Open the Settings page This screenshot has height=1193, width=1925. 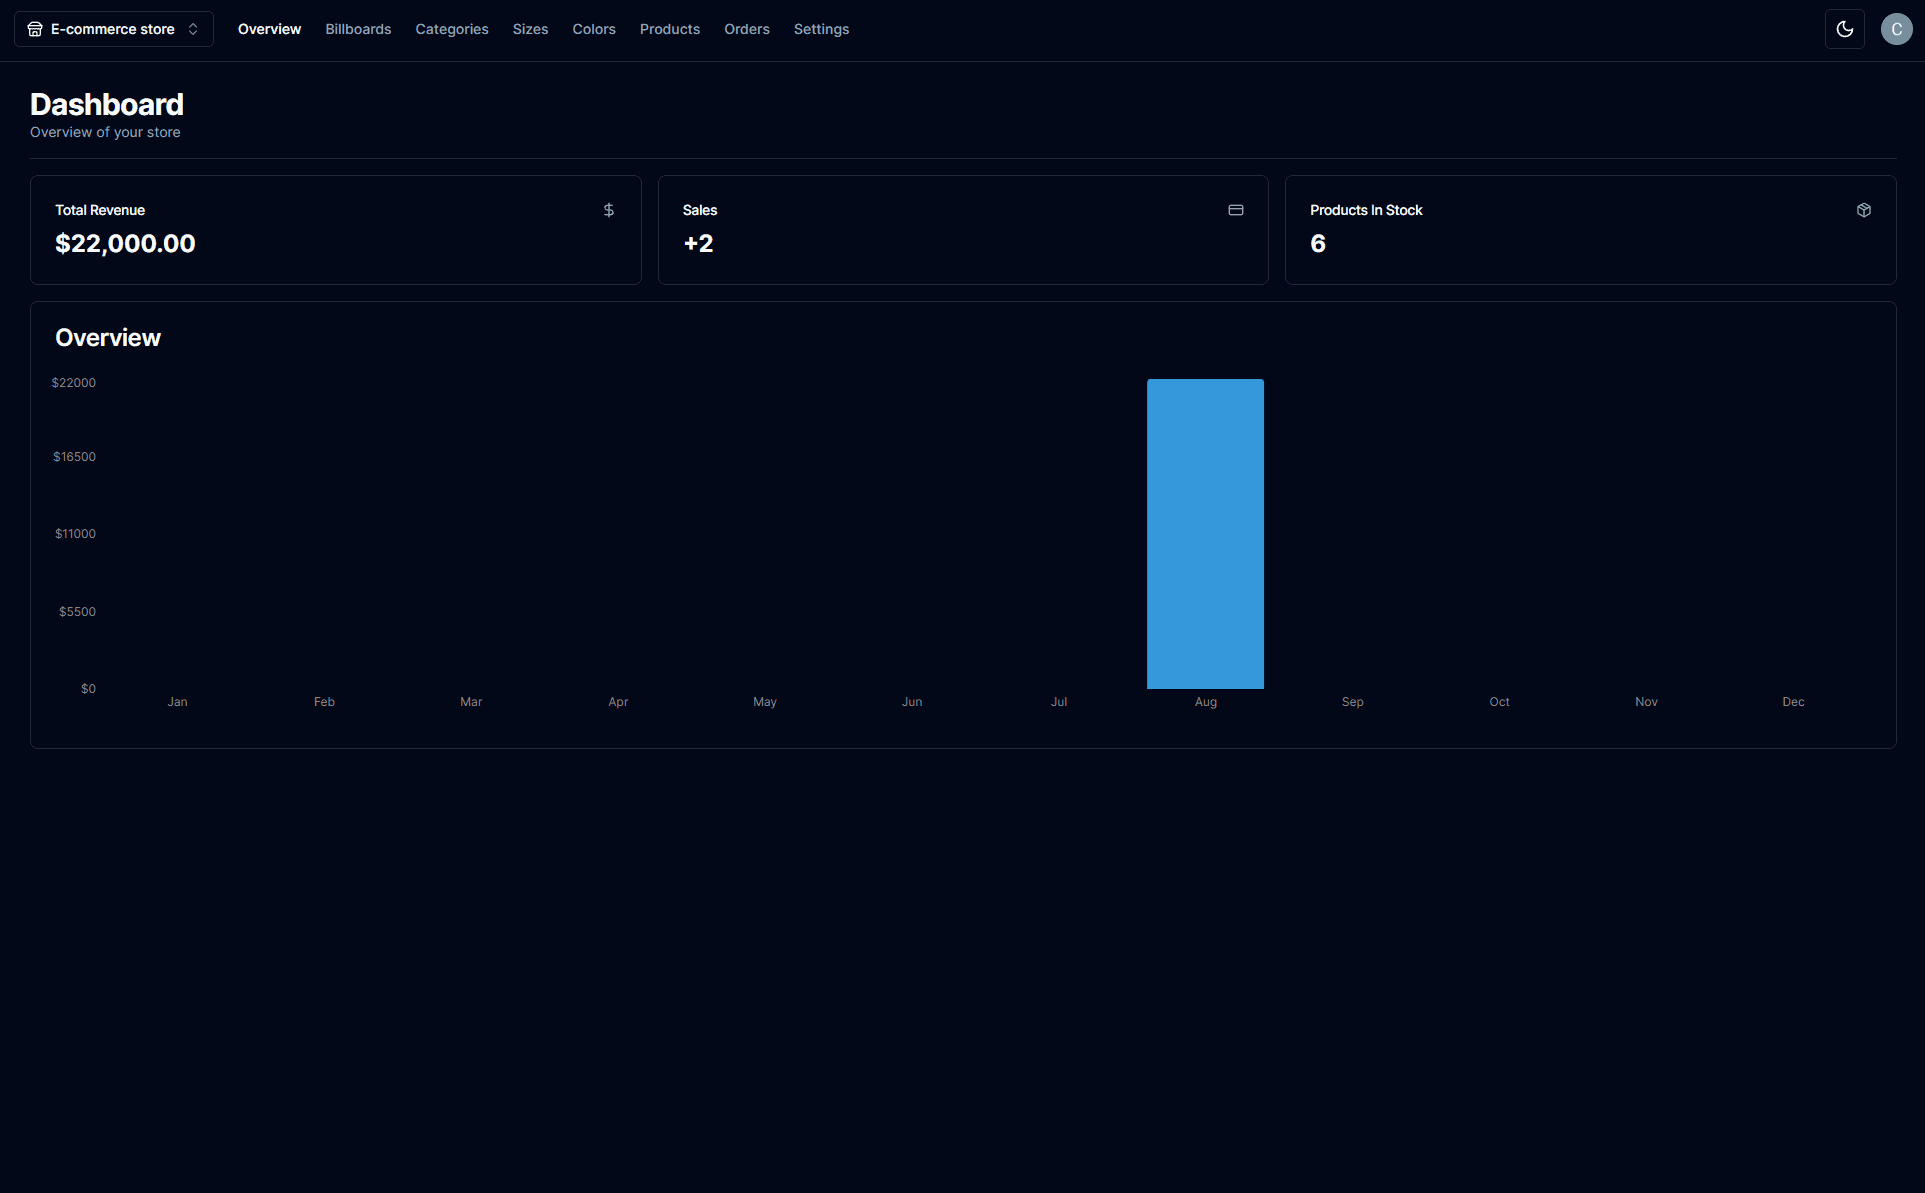pos(821,29)
